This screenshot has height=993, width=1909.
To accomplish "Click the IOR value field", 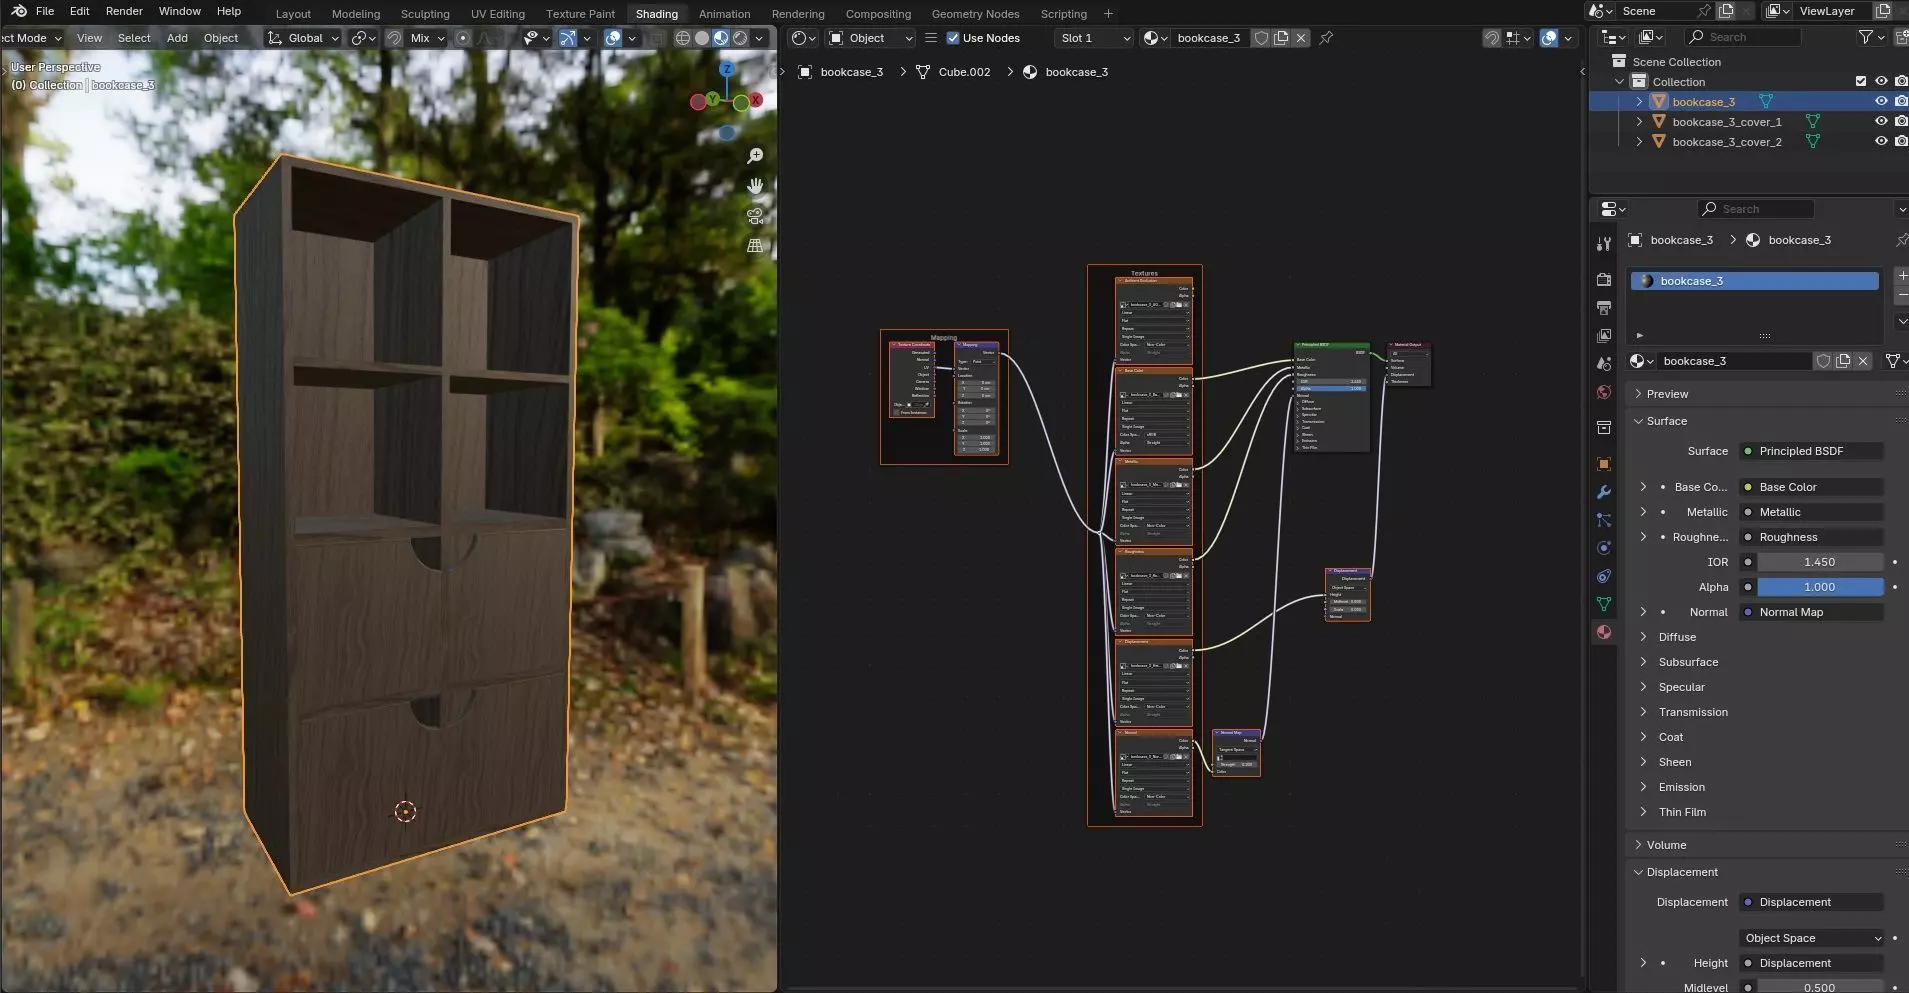I will point(1820,562).
